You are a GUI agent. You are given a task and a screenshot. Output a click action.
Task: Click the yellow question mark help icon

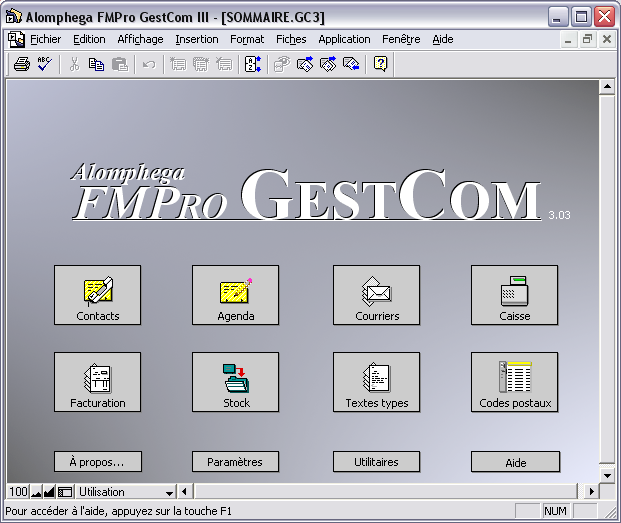[380, 64]
